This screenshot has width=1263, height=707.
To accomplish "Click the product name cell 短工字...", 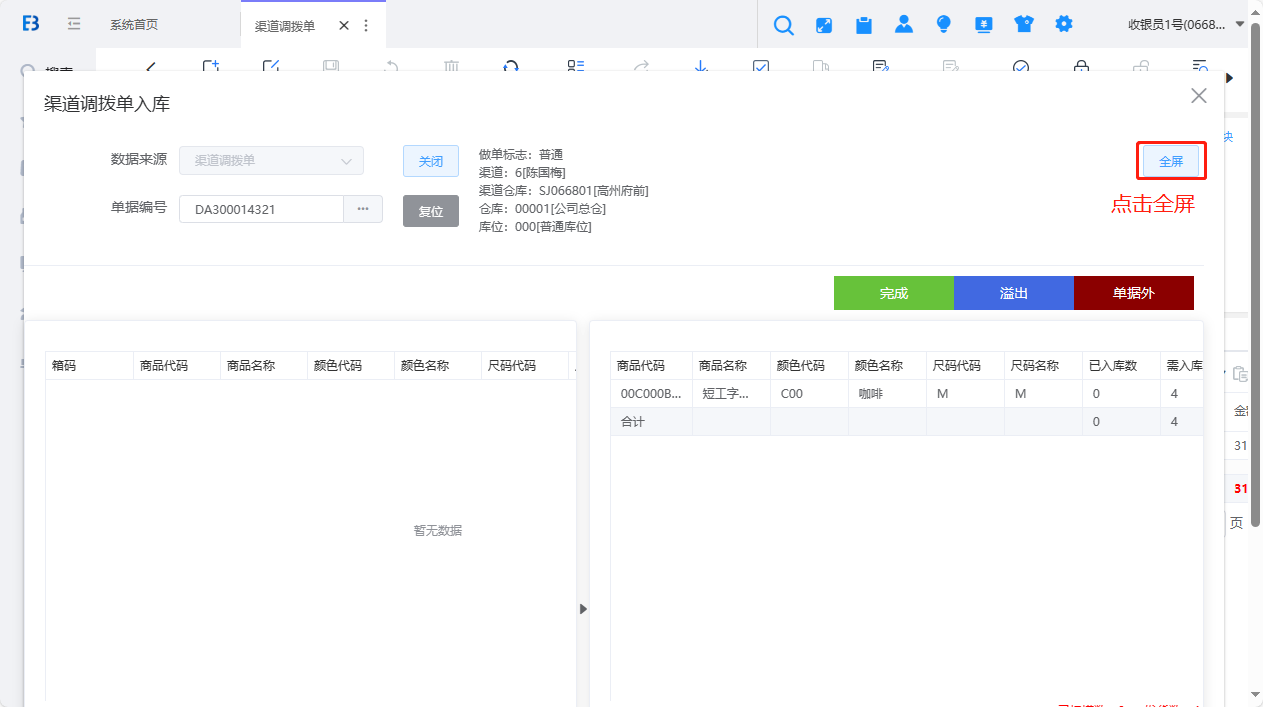I will pos(731,394).
